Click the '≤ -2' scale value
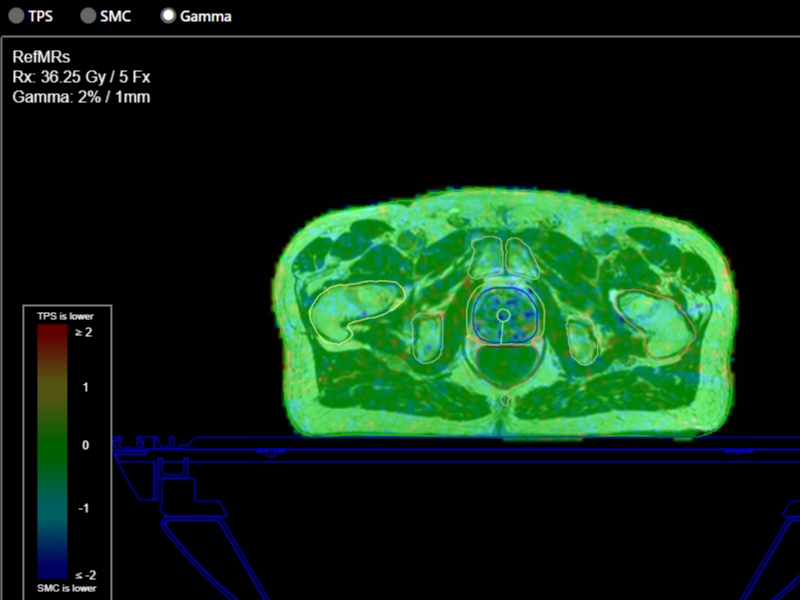 tap(85, 575)
